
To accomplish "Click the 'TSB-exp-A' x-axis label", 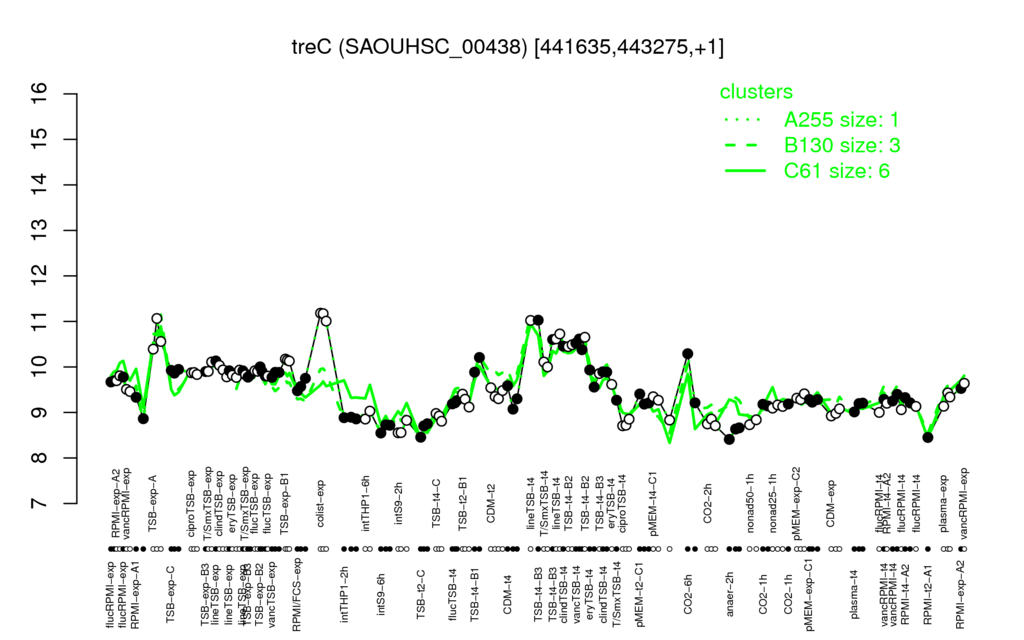I will (x=153, y=503).
